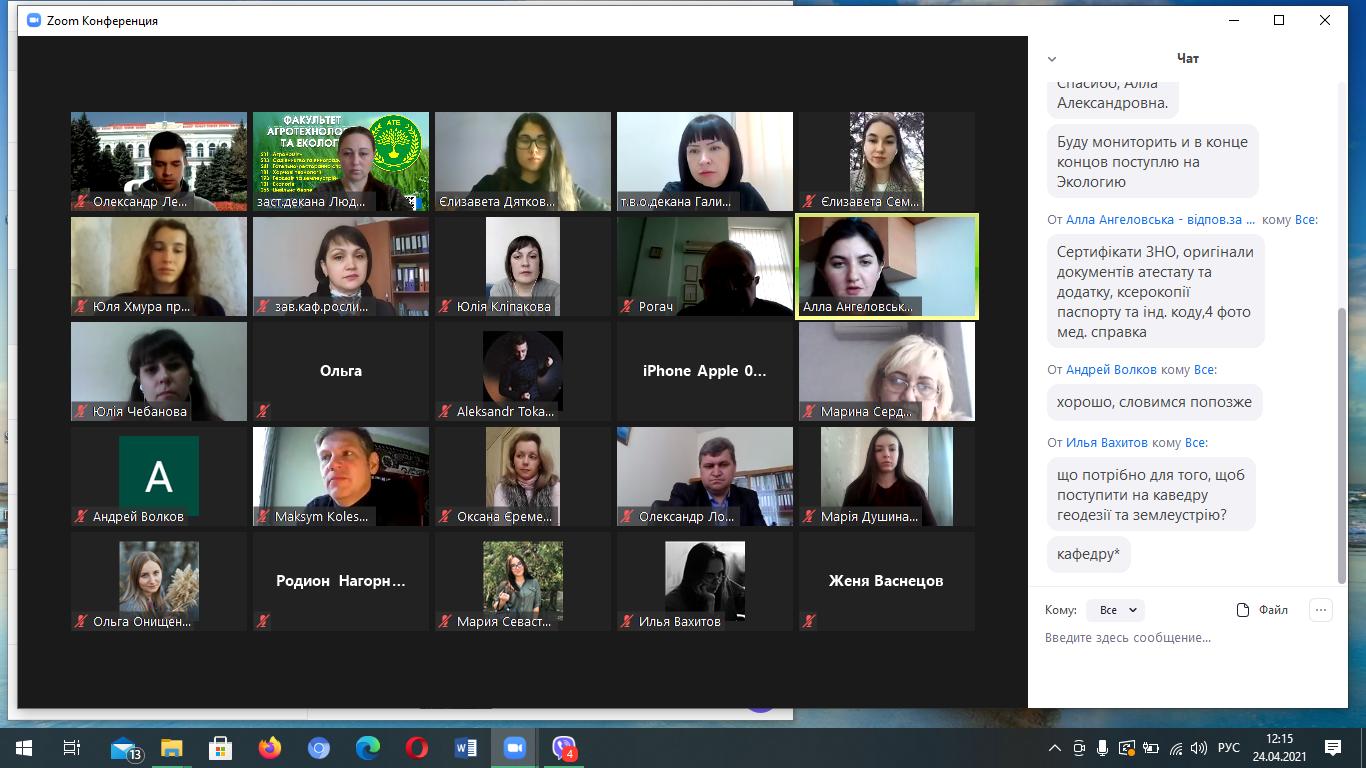This screenshot has width=1366, height=768.
Task: Select the tile of Aleksandr Toka…
Action: tap(523, 371)
